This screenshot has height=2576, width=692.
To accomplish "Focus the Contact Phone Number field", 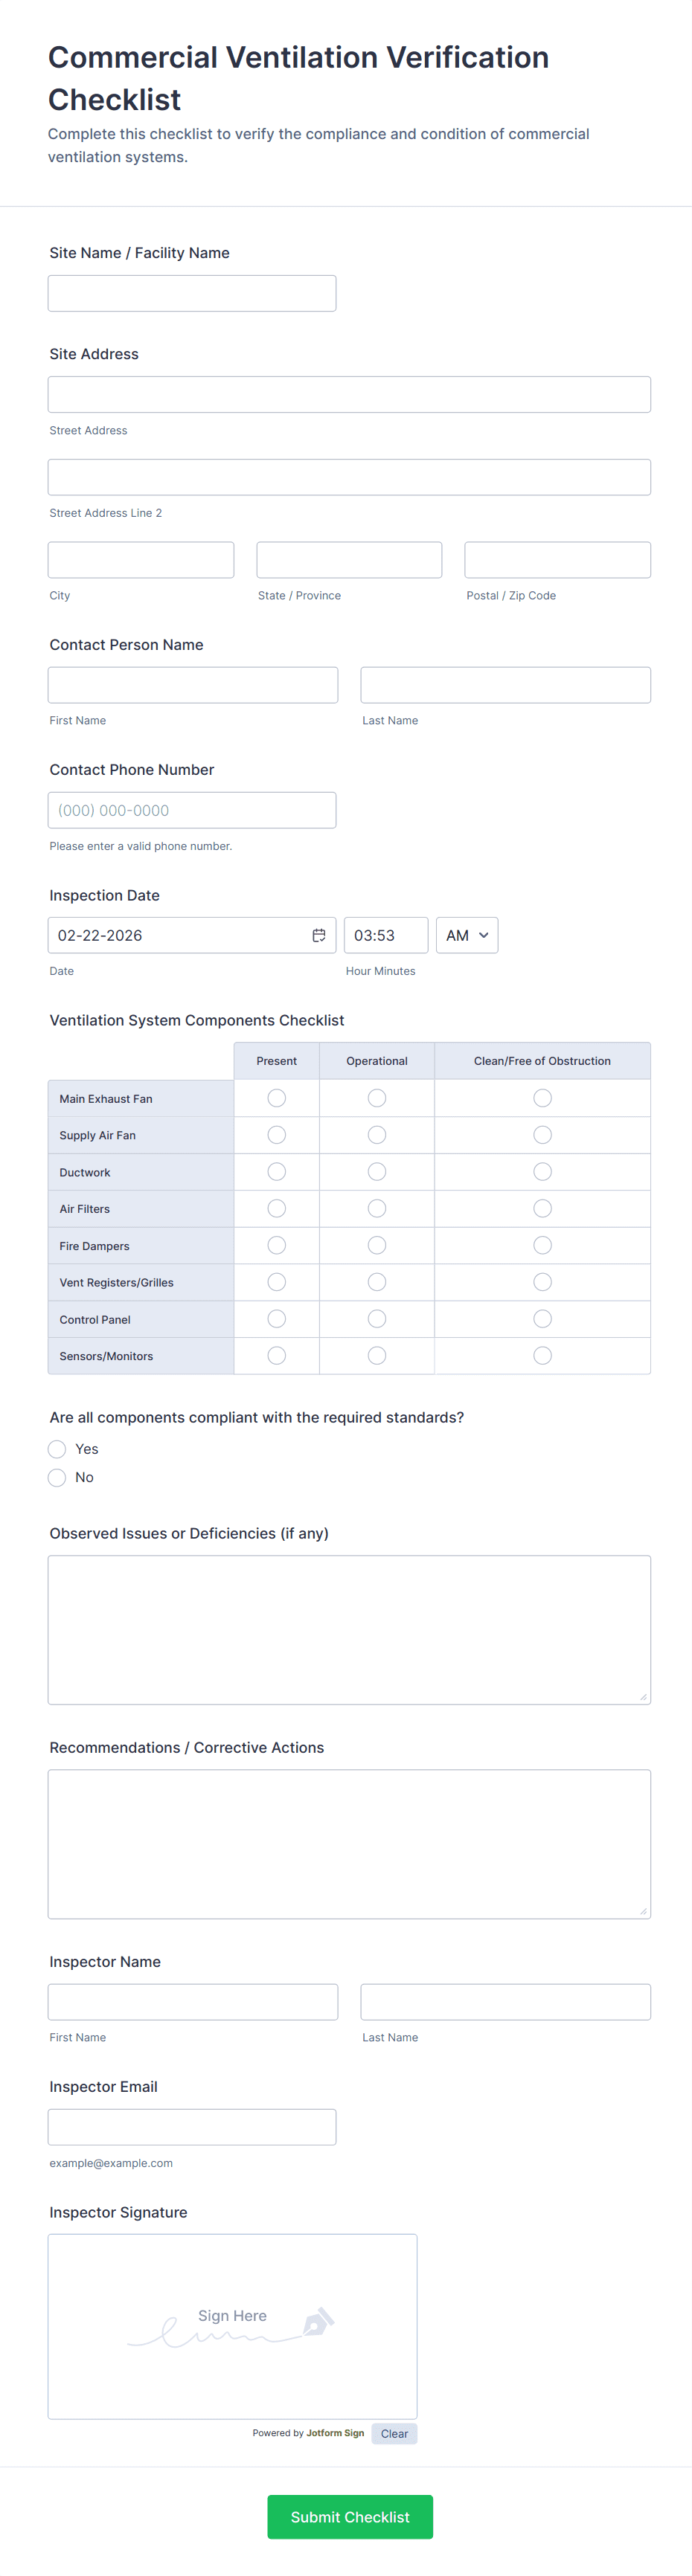I will [x=192, y=810].
